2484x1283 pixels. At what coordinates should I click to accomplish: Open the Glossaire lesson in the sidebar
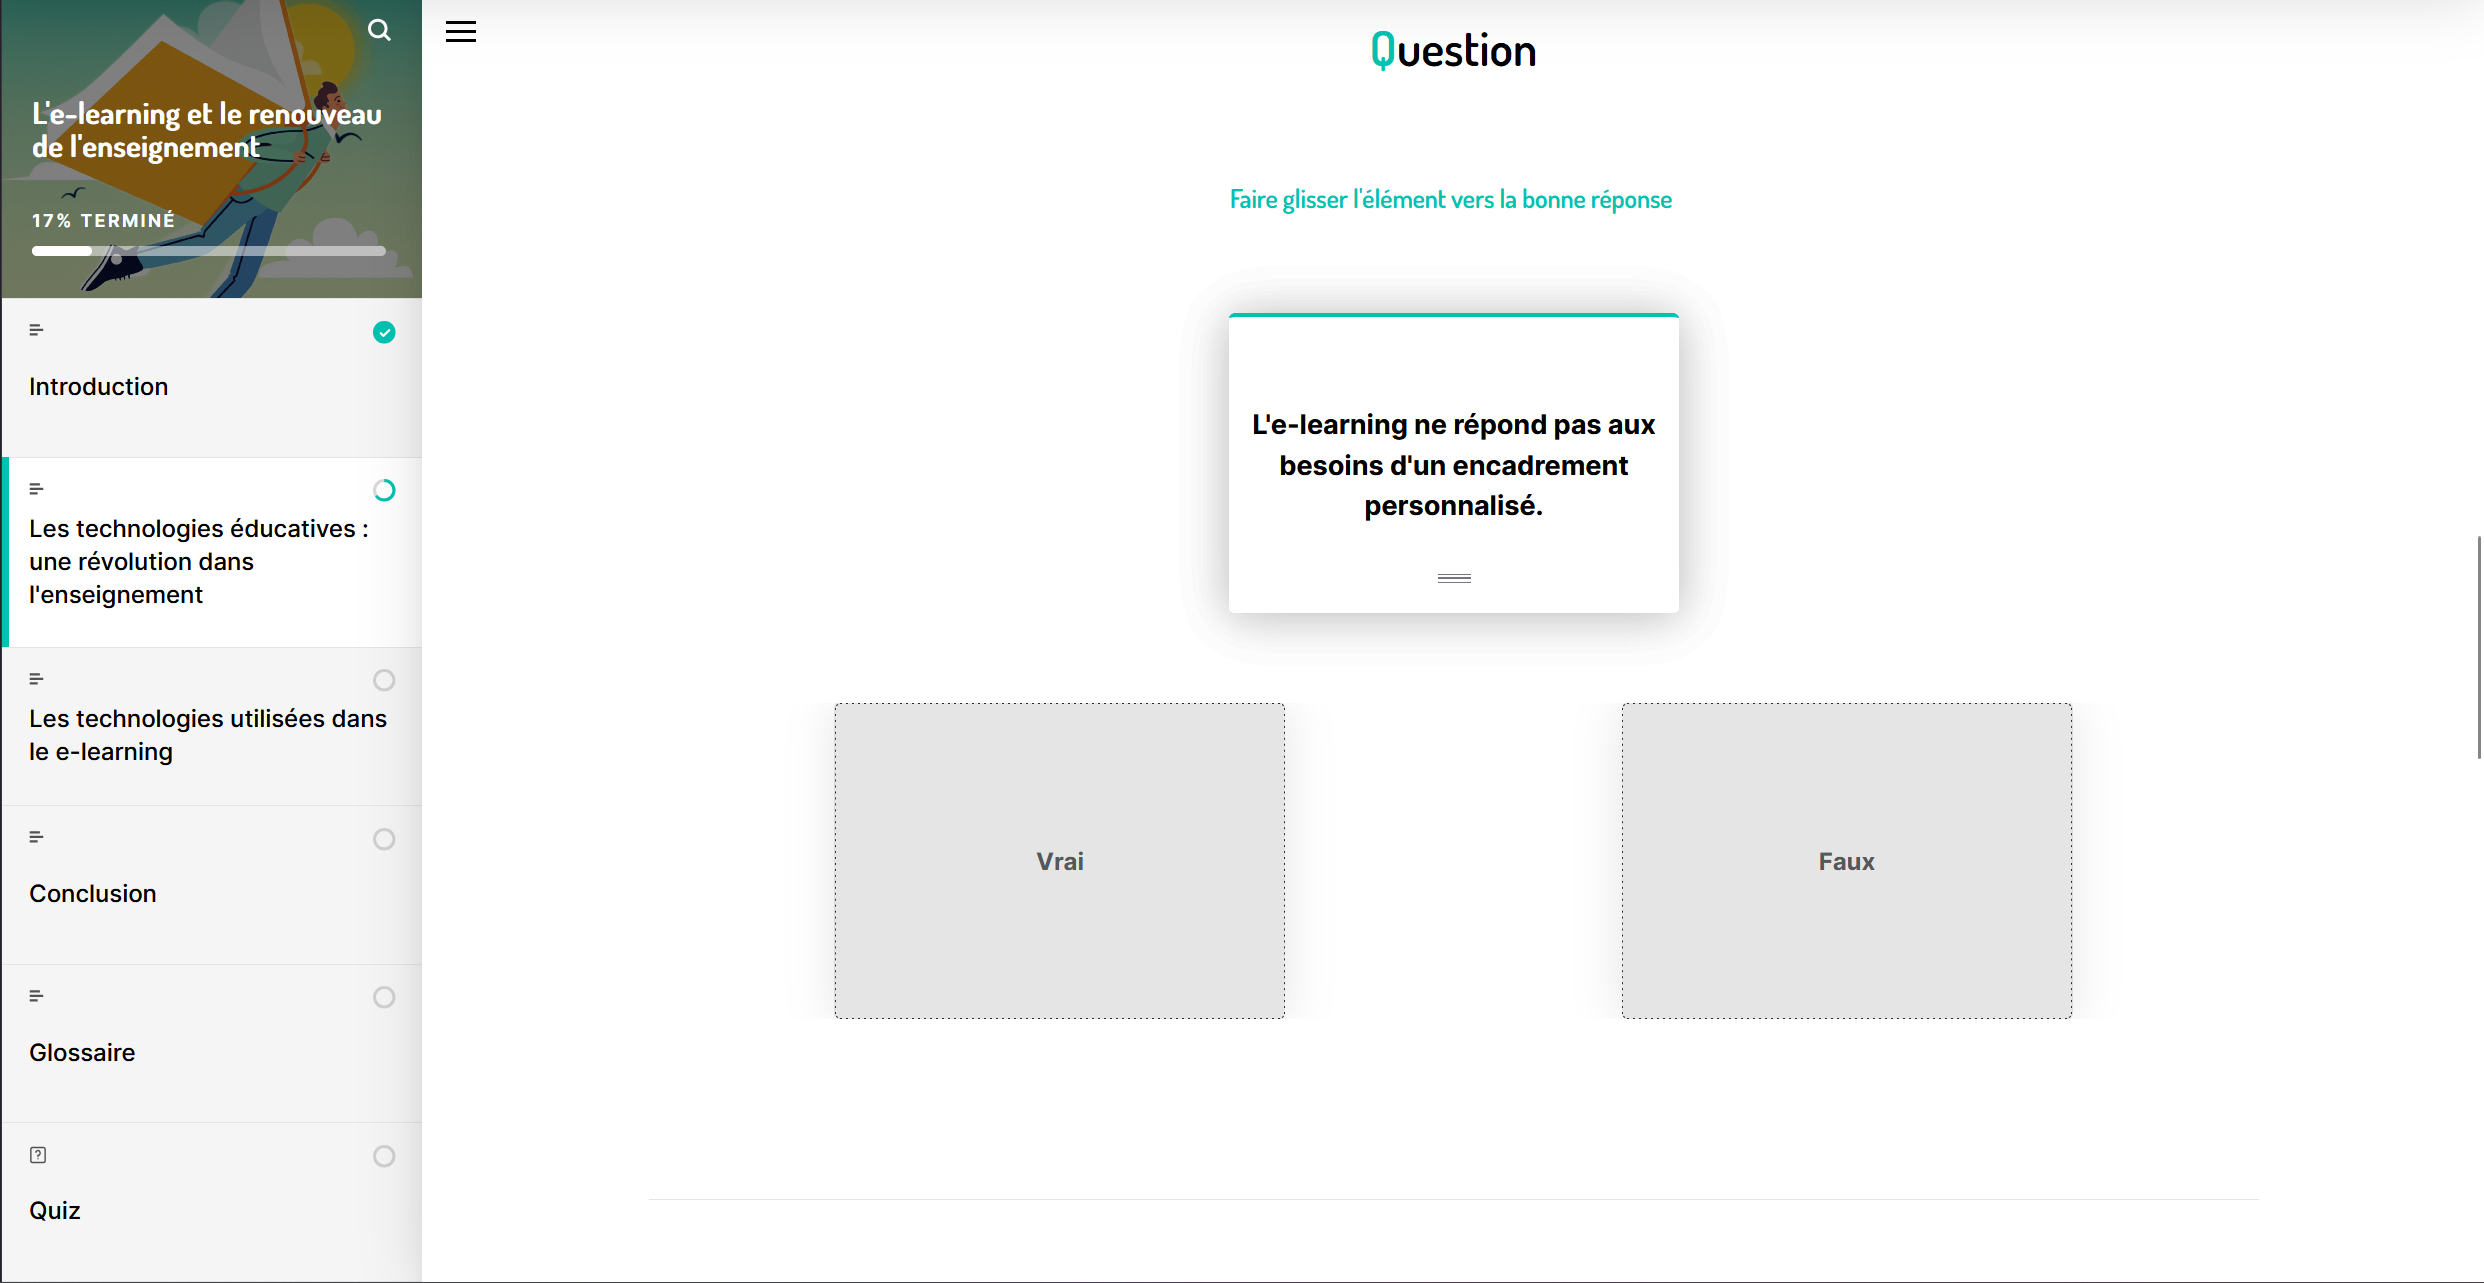click(82, 1052)
